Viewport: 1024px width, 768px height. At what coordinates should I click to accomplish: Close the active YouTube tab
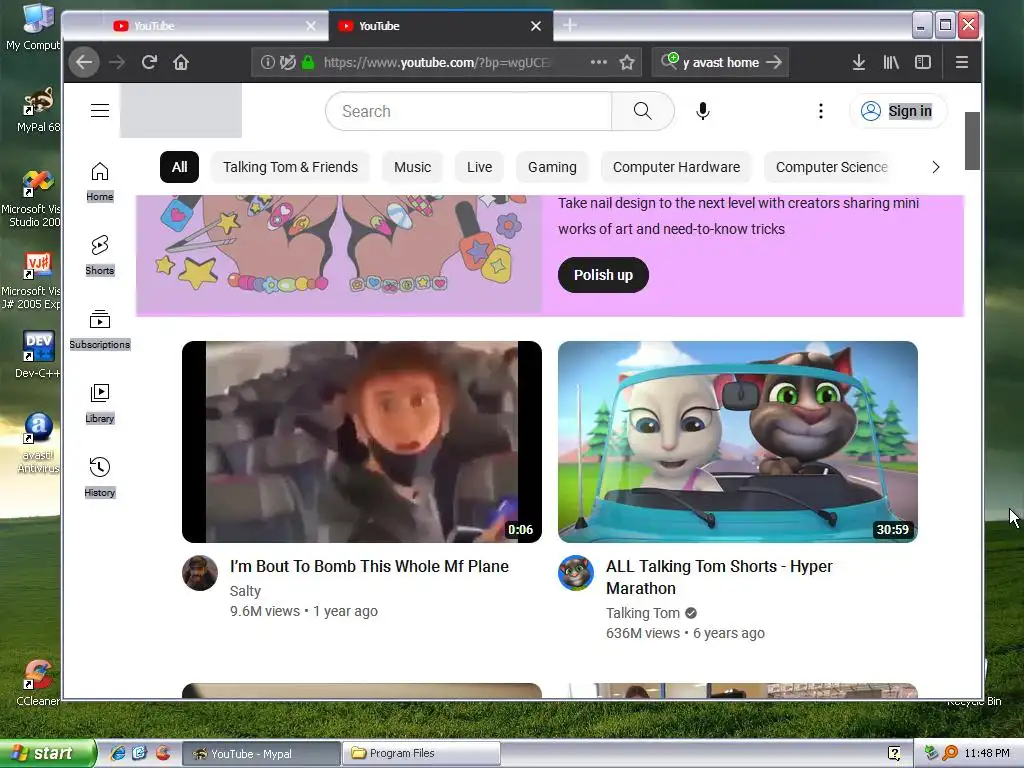tap(536, 26)
